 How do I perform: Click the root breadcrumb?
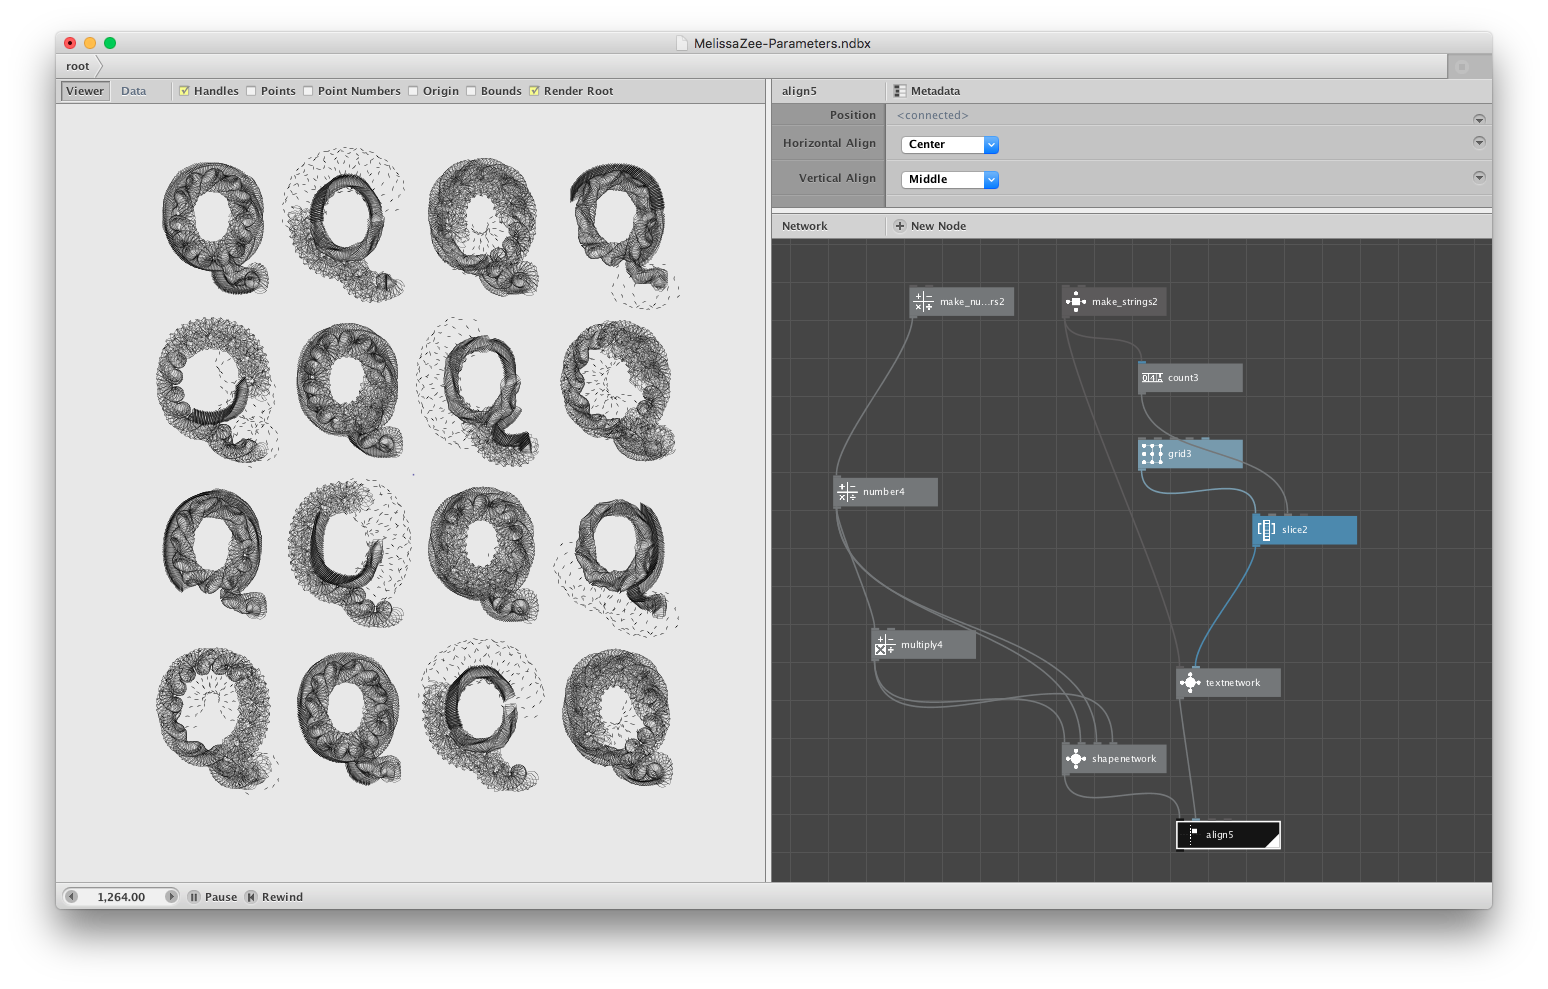coord(78,66)
